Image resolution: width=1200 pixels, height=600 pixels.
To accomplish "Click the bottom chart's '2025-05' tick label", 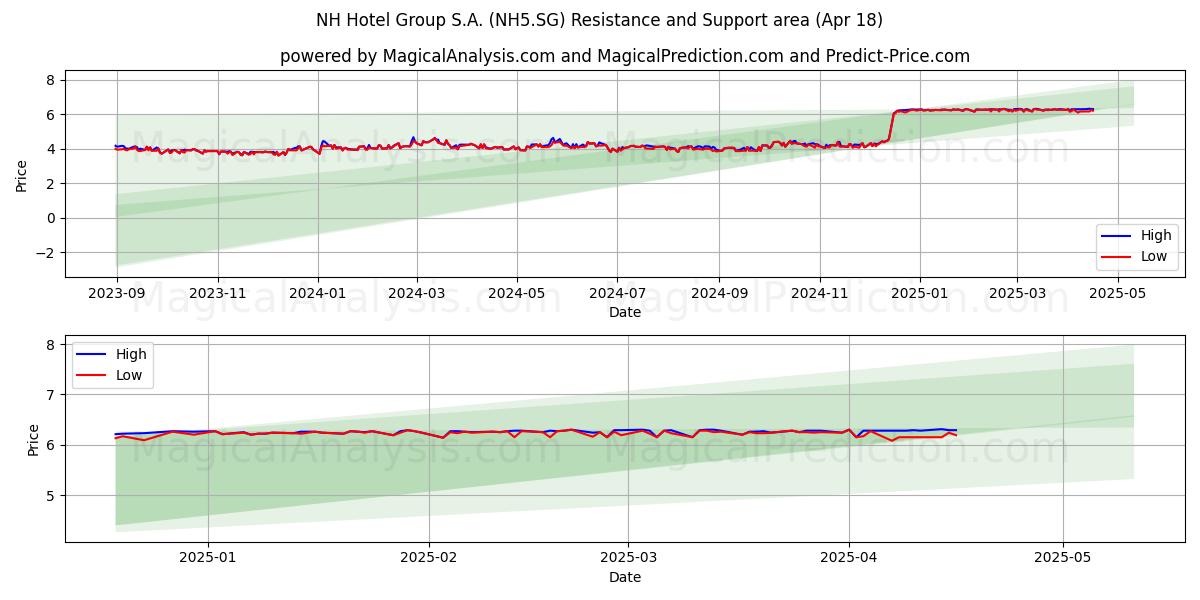I will (1063, 559).
